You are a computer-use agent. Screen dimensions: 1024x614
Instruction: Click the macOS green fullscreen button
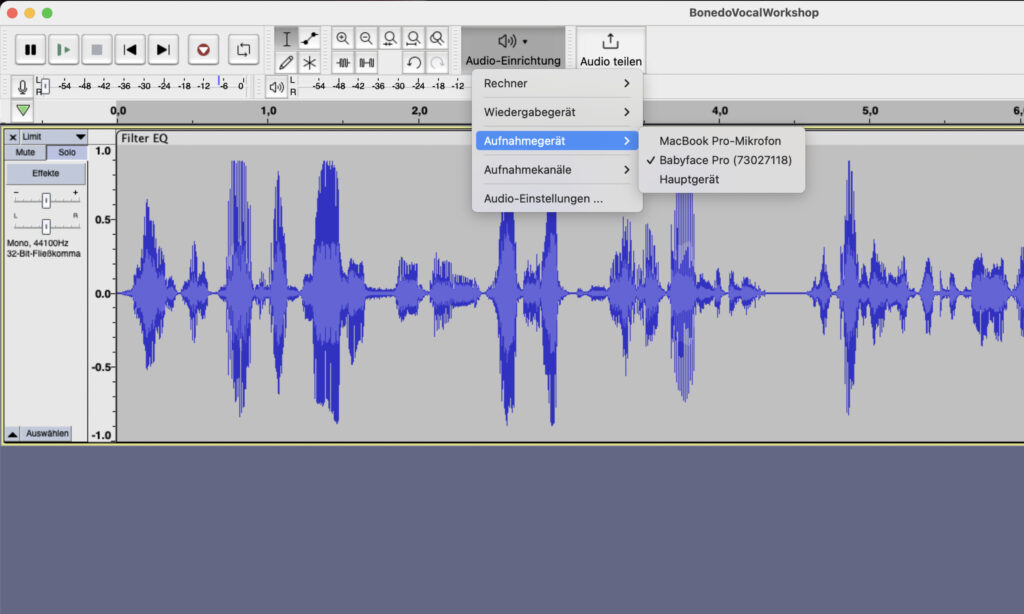click(47, 12)
